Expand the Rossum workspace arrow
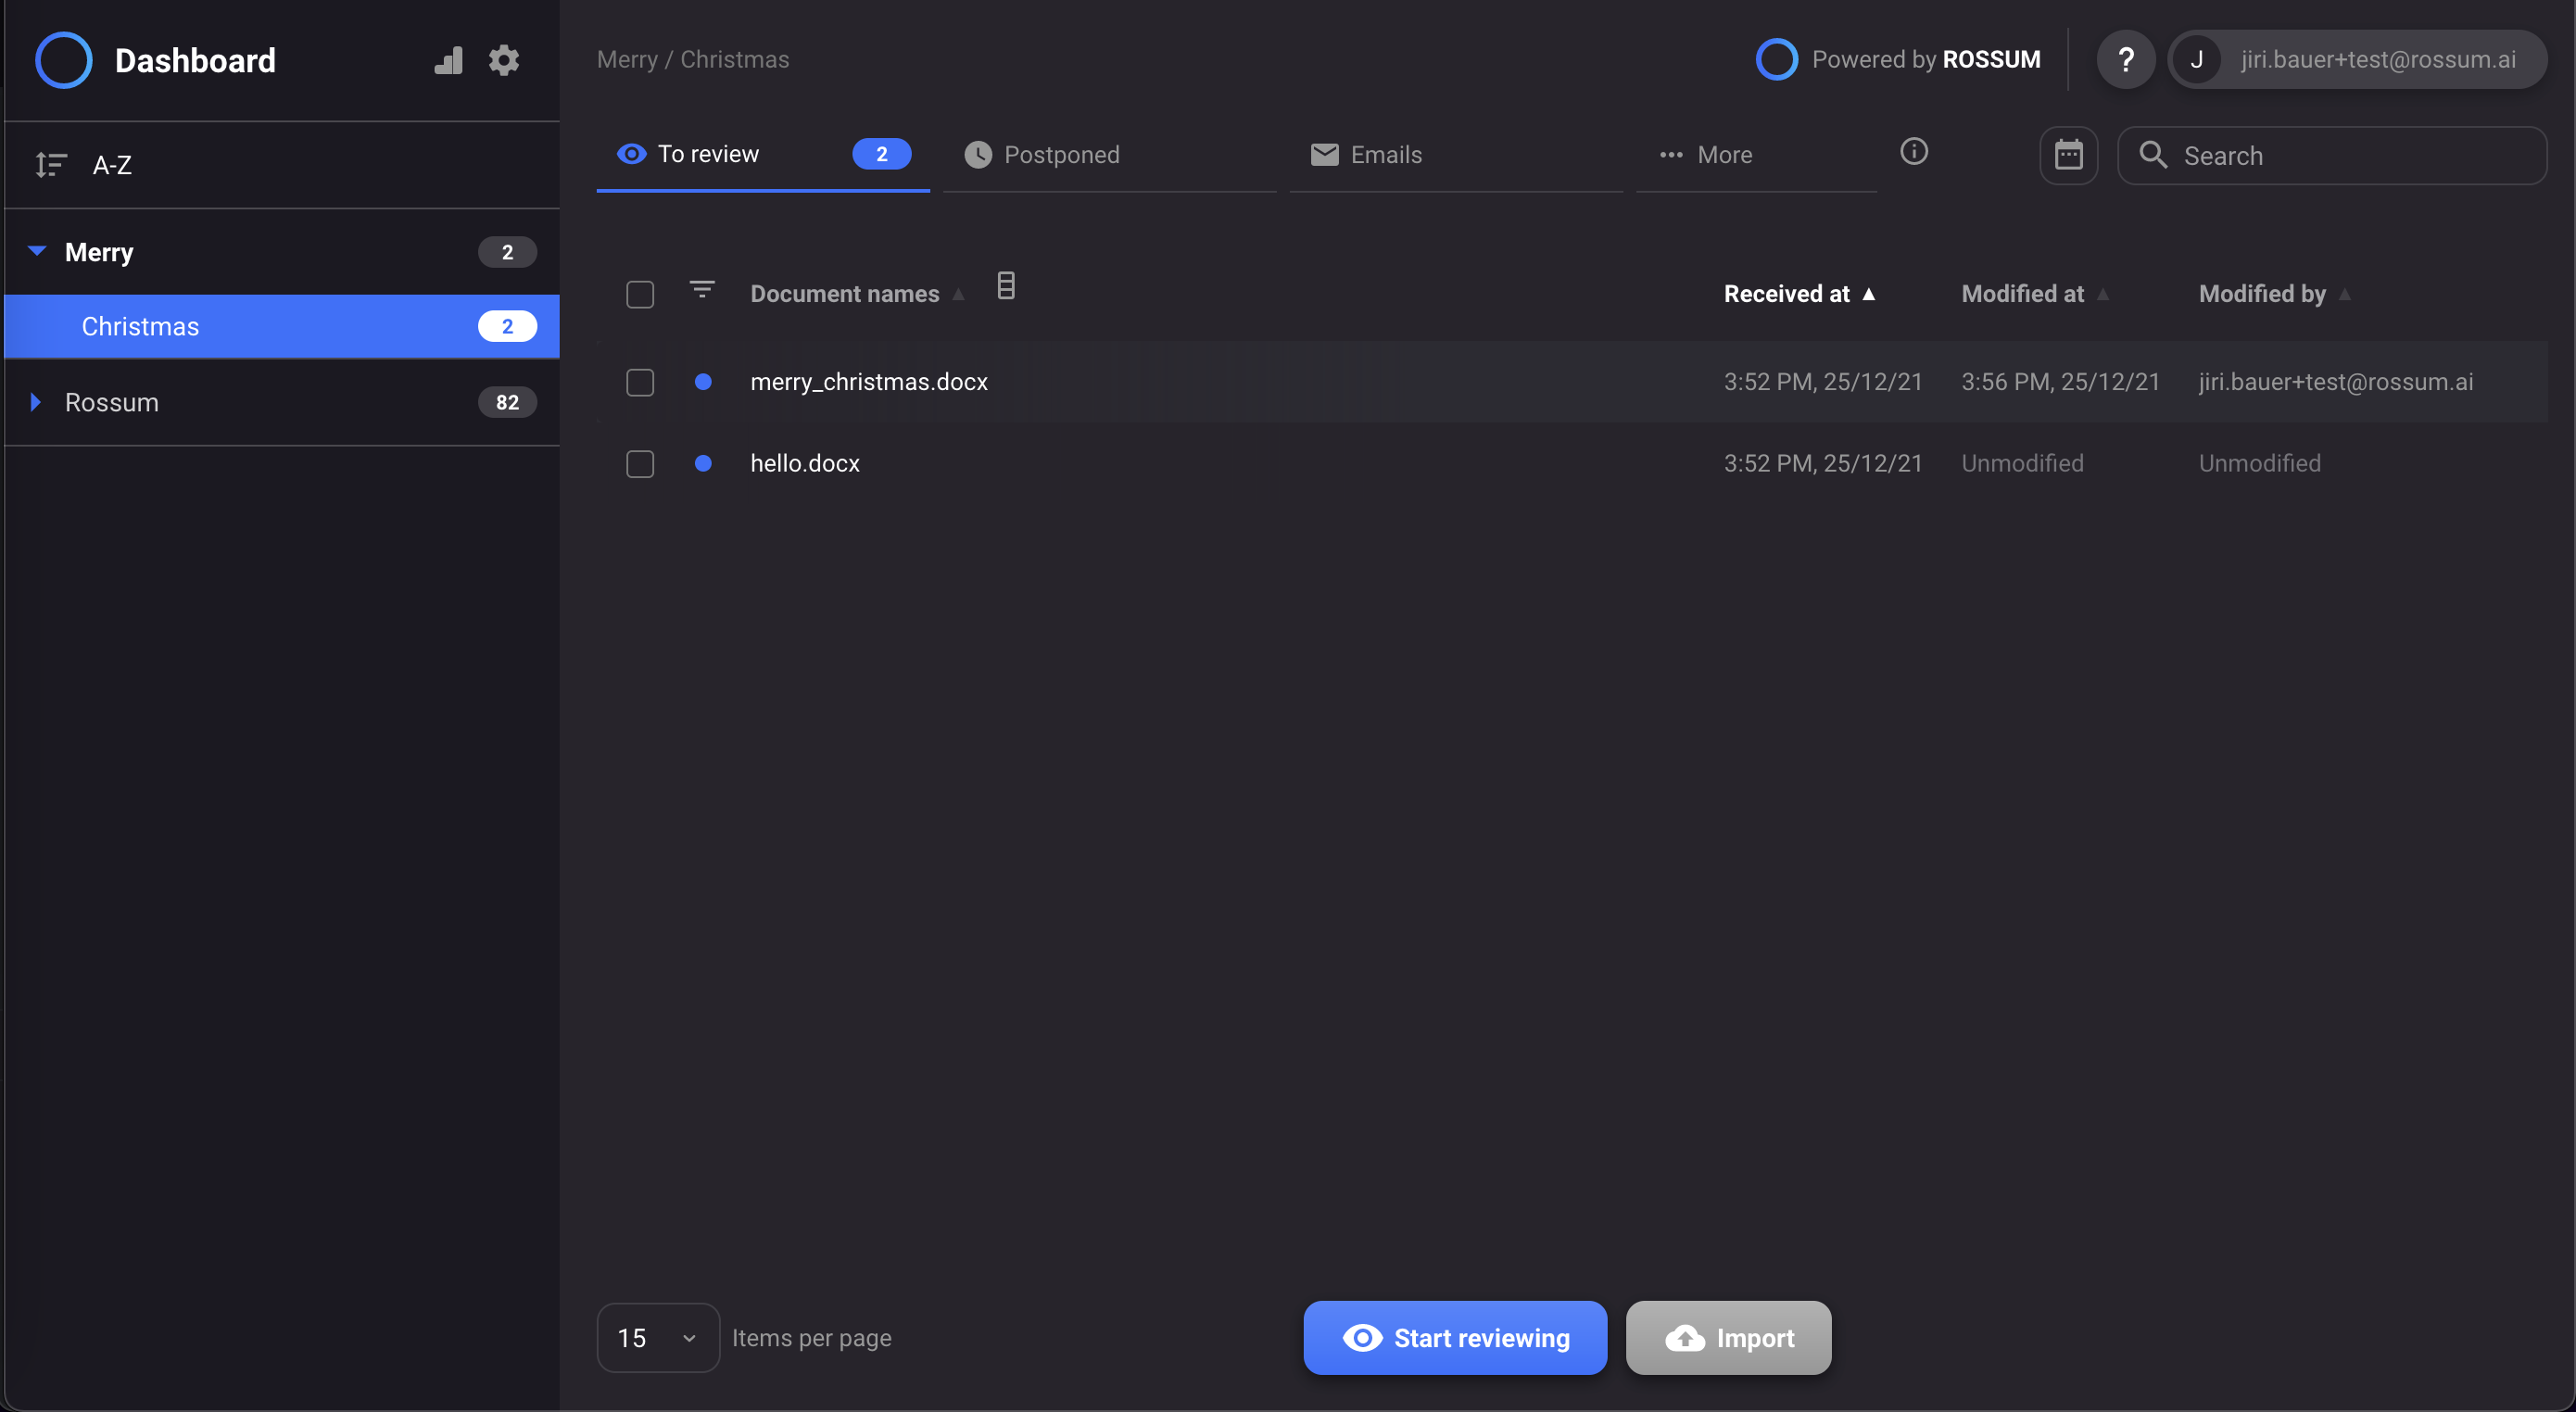 [x=35, y=402]
